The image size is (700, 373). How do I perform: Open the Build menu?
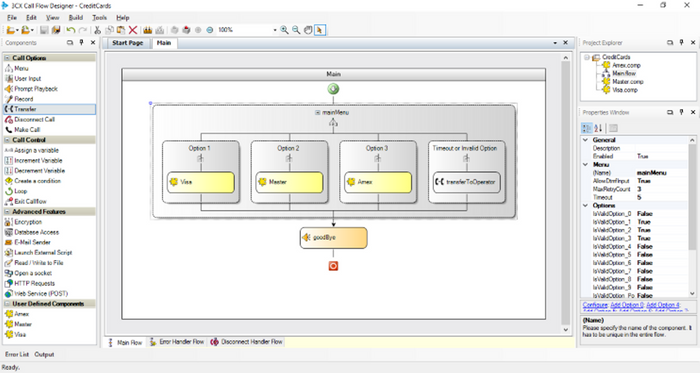pyautogui.click(x=75, y=17)
